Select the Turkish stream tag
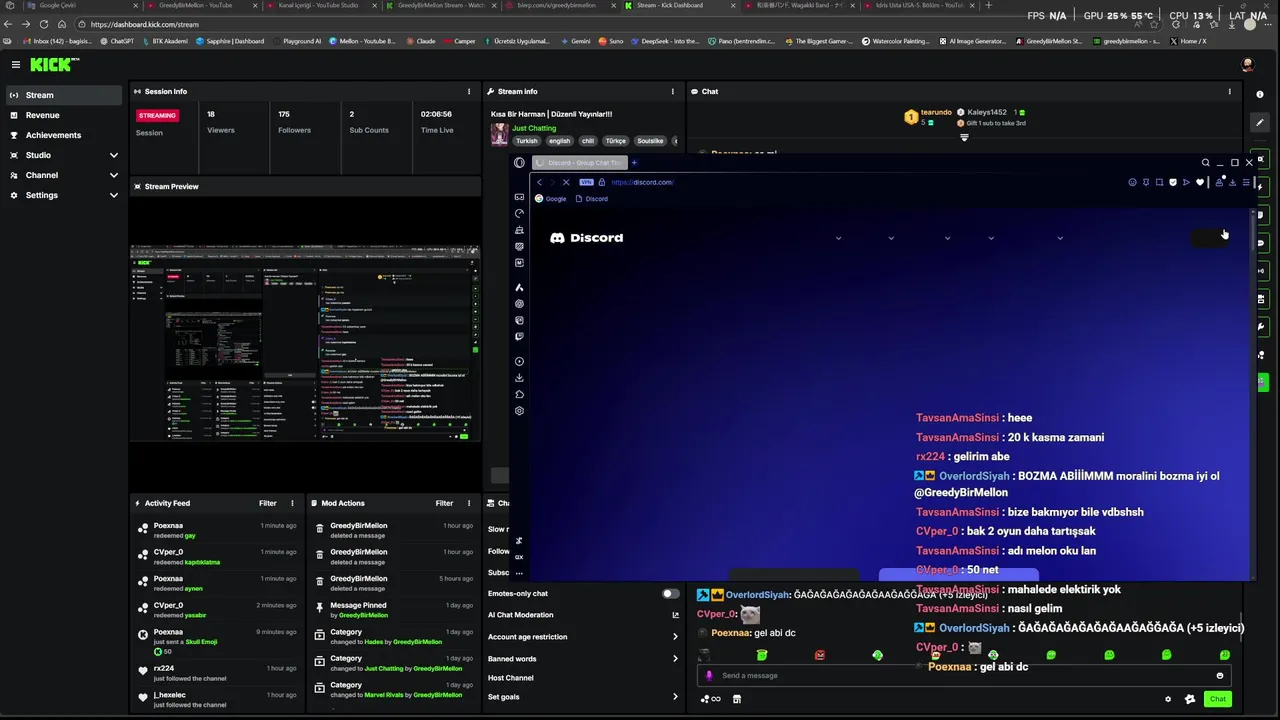This screenshot has height=720, width=1280. [527, 141]
